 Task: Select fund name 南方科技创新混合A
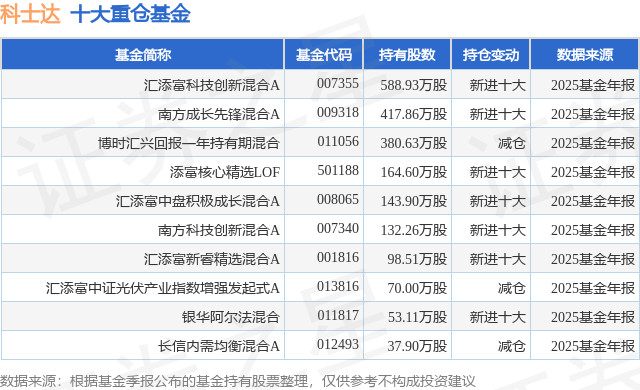pyautogui.click(x=219, y=230)
